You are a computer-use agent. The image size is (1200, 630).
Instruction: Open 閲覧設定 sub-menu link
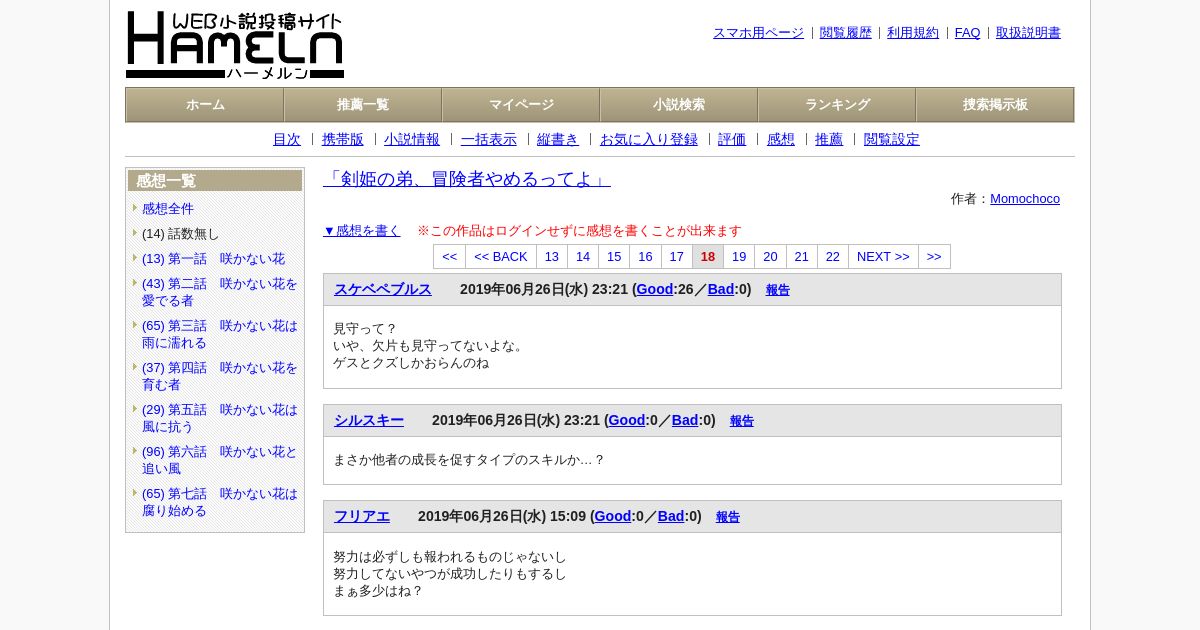(892, 139)
